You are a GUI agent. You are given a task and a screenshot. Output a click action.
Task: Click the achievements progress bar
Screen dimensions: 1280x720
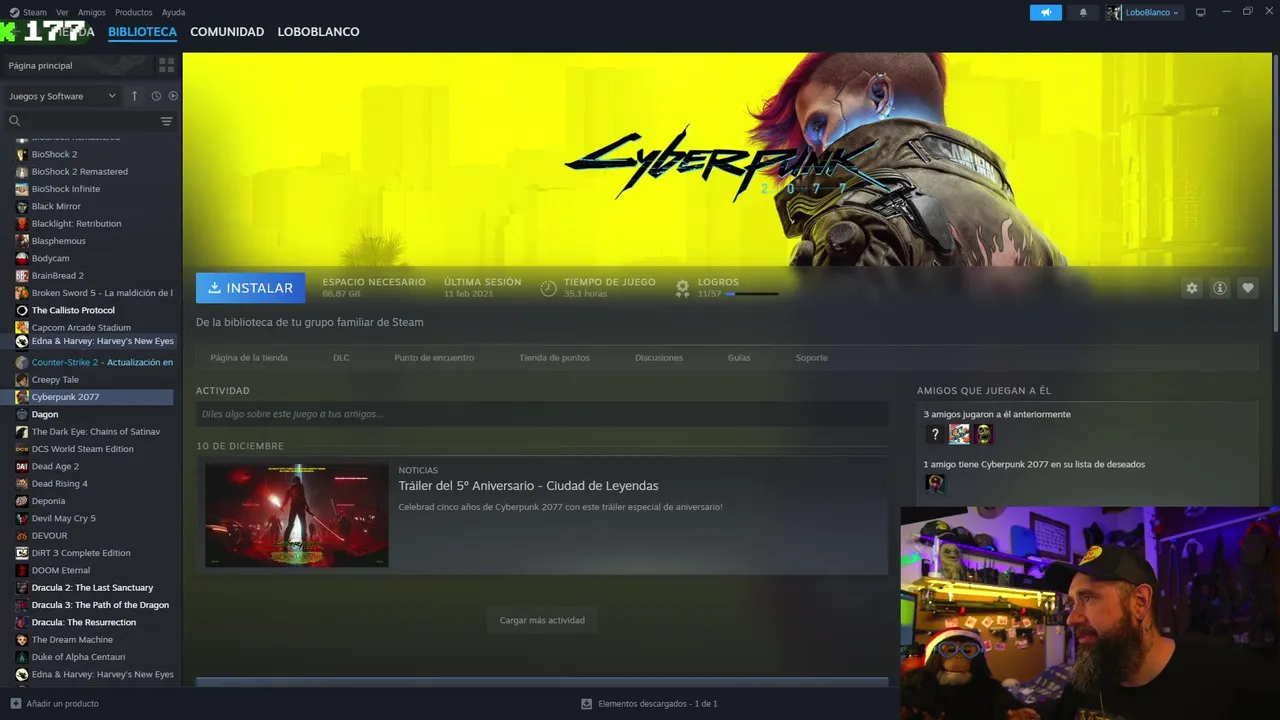click(751, 294)
